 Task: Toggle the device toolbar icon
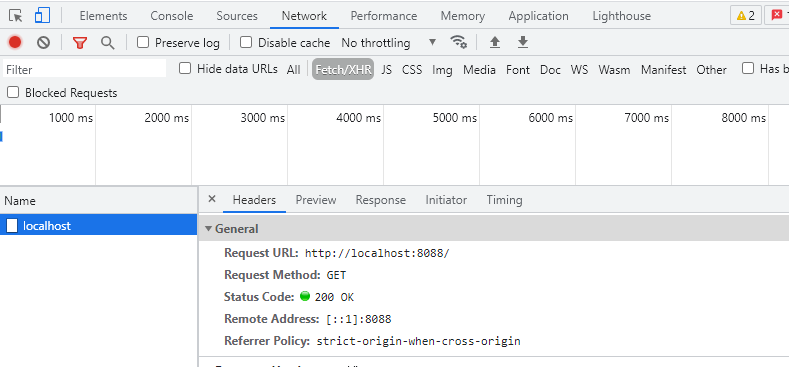(42, 16)
